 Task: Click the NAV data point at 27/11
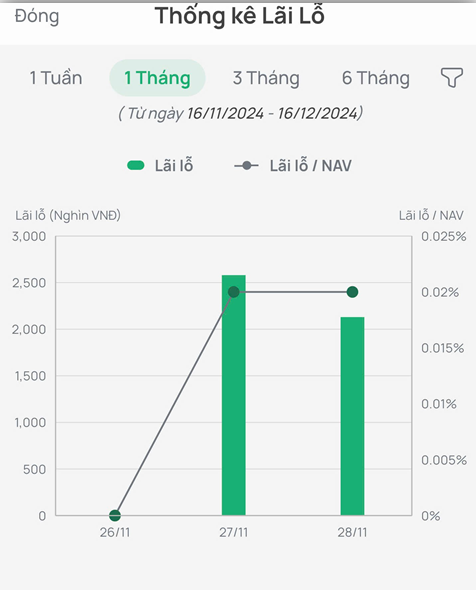[234, 292]
